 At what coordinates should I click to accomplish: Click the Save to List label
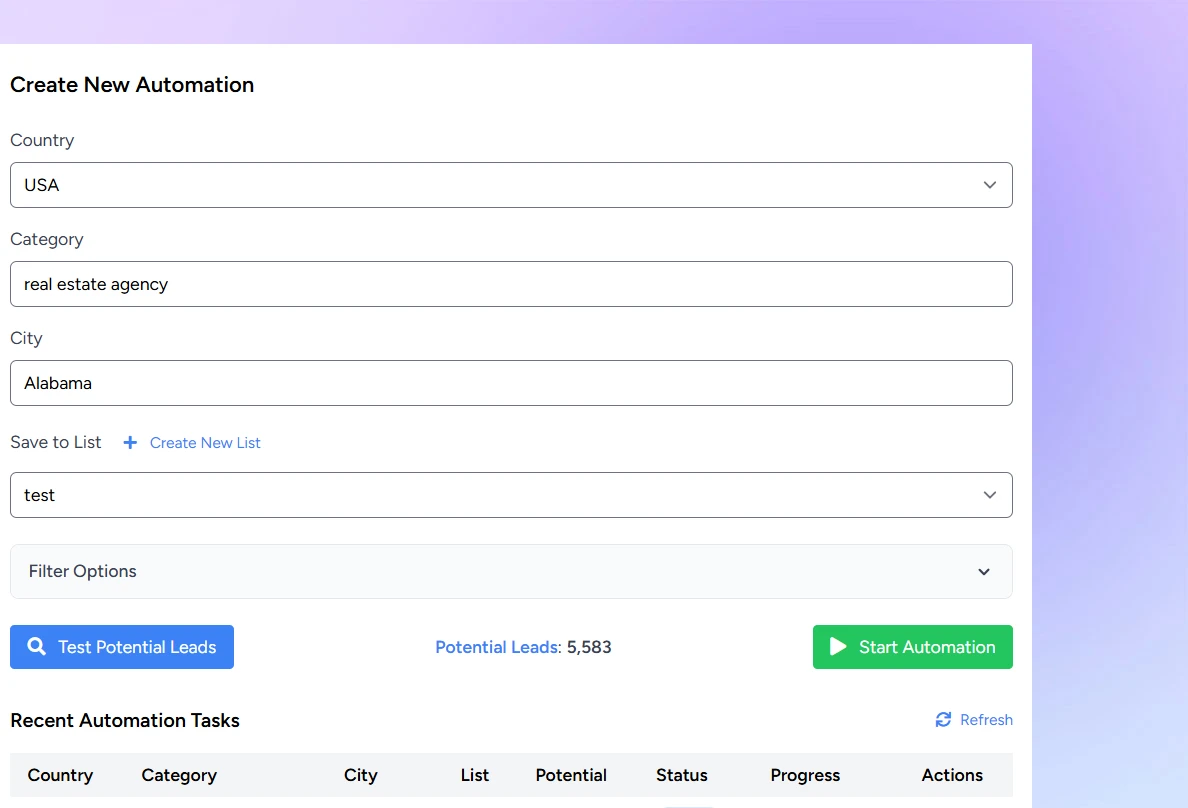pyautogui.click(x=55, y=442)
